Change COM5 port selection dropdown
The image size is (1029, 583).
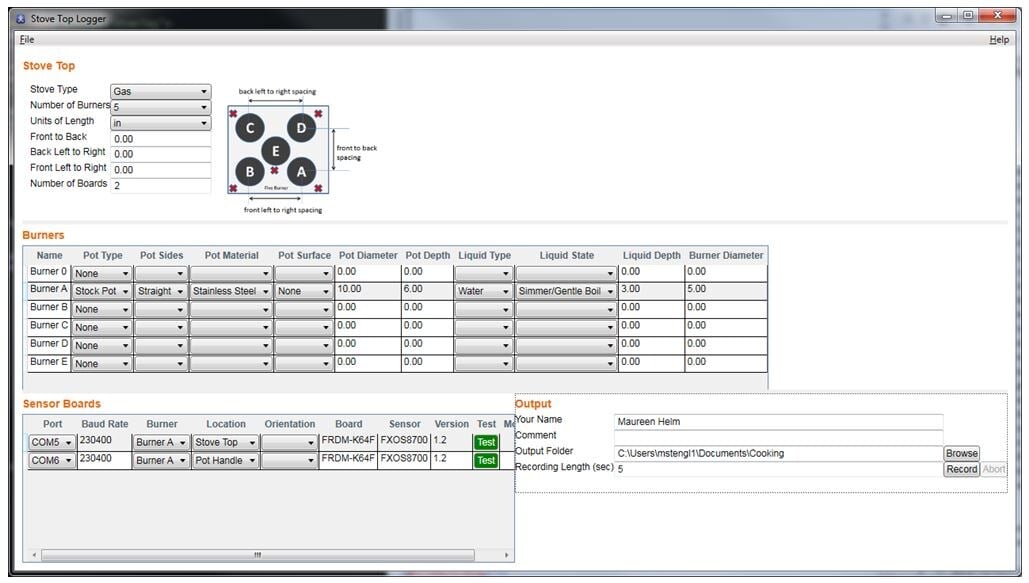[52, 442]
